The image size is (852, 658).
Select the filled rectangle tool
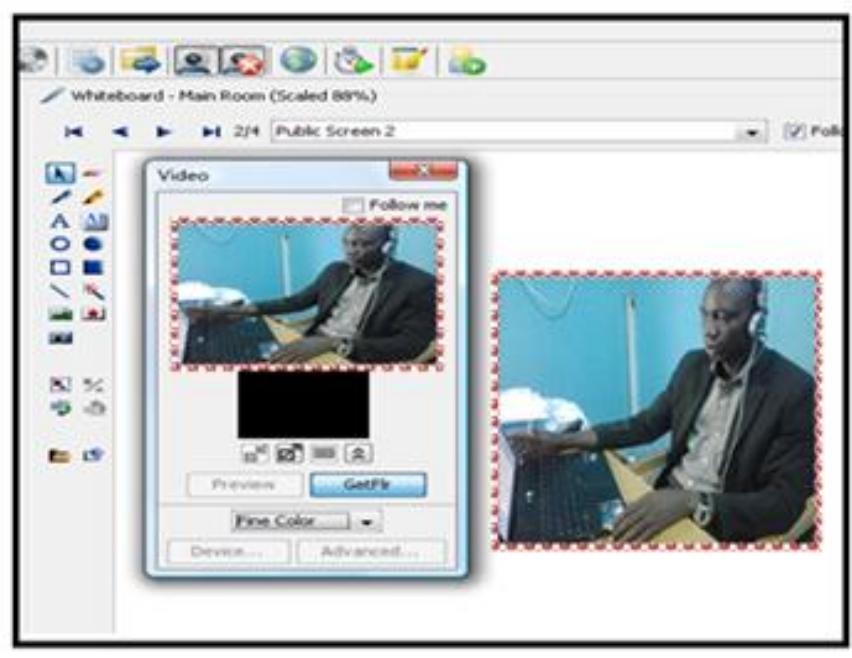93,267
